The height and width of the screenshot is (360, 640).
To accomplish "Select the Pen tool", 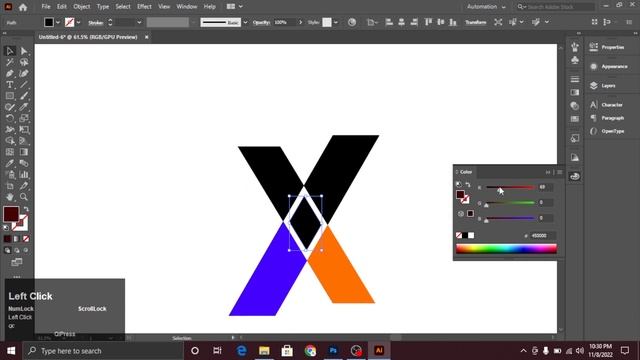I will (x=10, y=73).
